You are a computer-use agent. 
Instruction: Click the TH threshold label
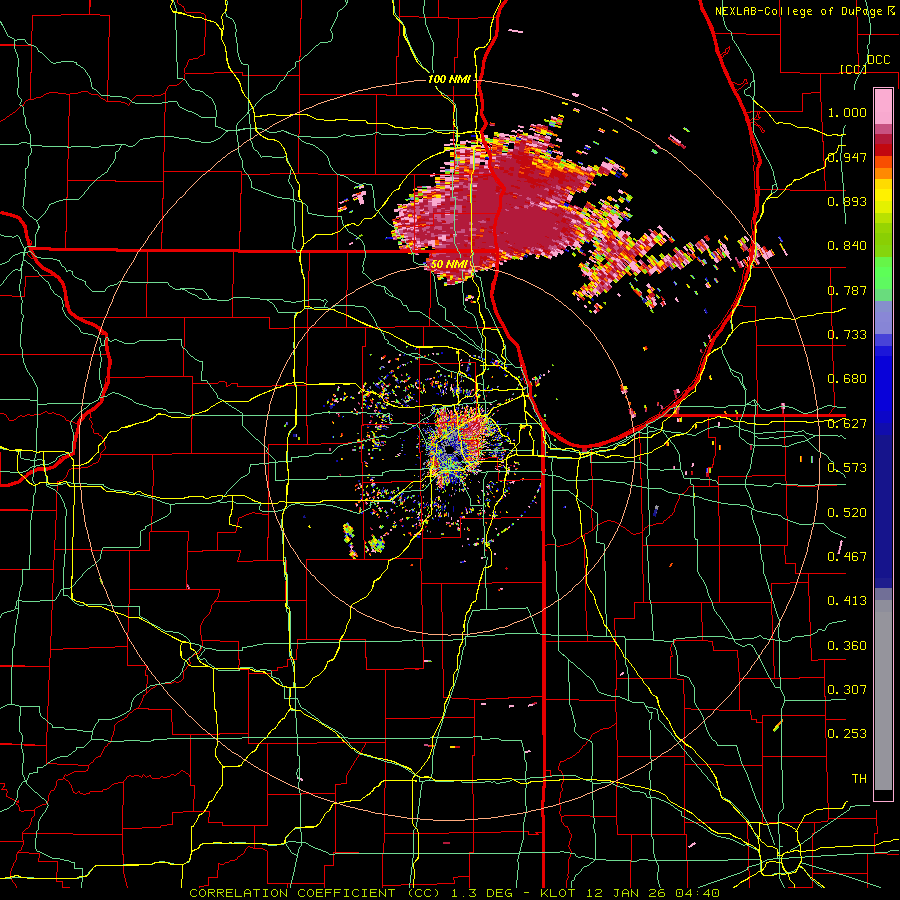pyautogui.click(x=859, y=779)
